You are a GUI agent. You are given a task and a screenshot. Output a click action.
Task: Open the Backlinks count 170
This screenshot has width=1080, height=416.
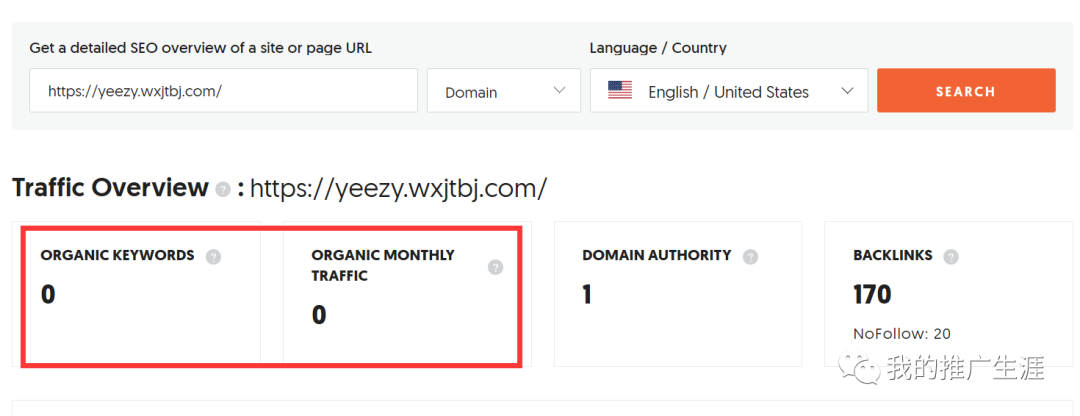(x=872, y=294)
